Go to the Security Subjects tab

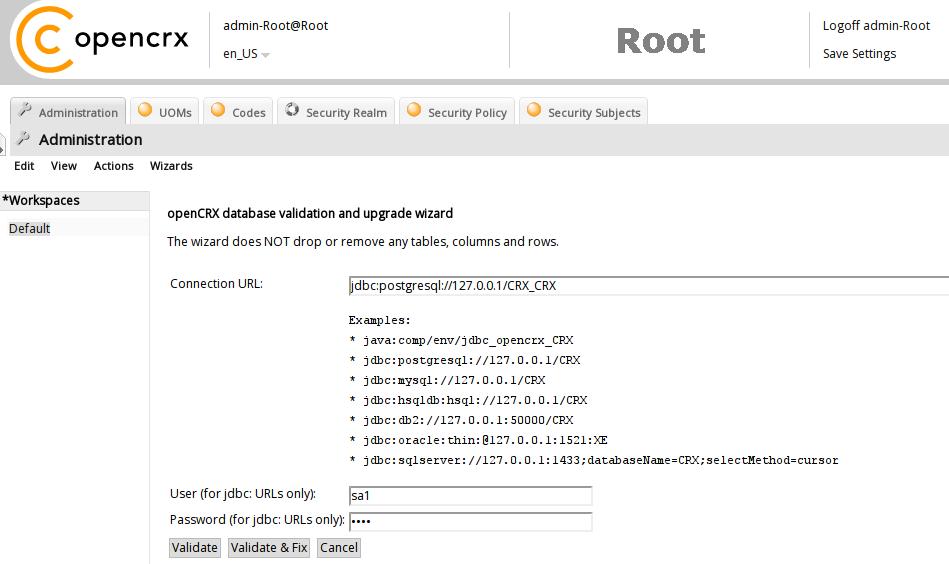tap(583, 111)
